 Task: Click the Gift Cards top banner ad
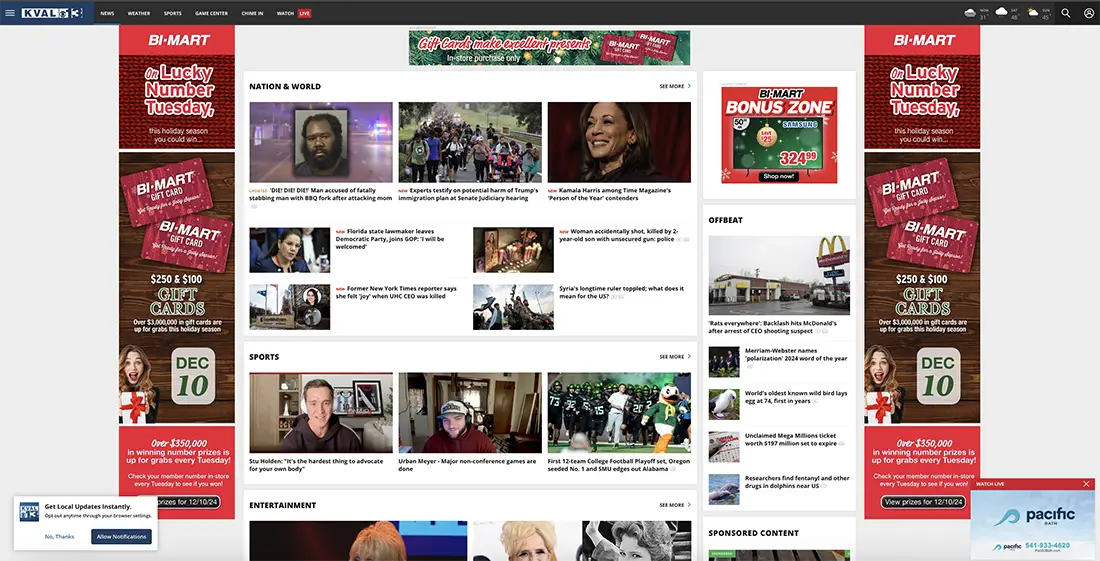[549, 48]
